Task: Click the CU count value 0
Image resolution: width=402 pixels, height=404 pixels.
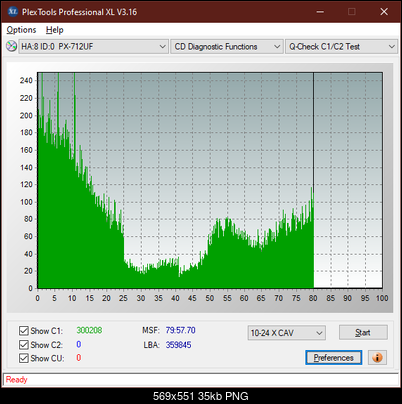Action: point(79,358)
